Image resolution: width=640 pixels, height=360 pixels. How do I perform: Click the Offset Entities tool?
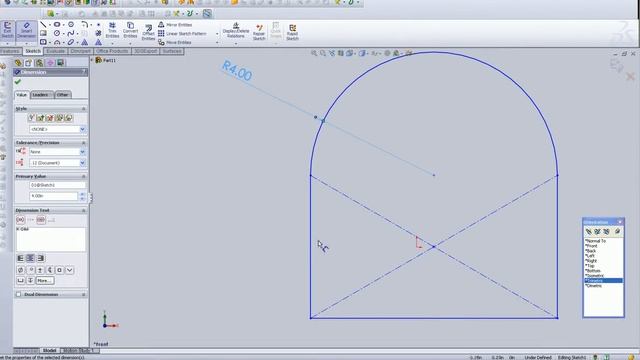(148, 33)
